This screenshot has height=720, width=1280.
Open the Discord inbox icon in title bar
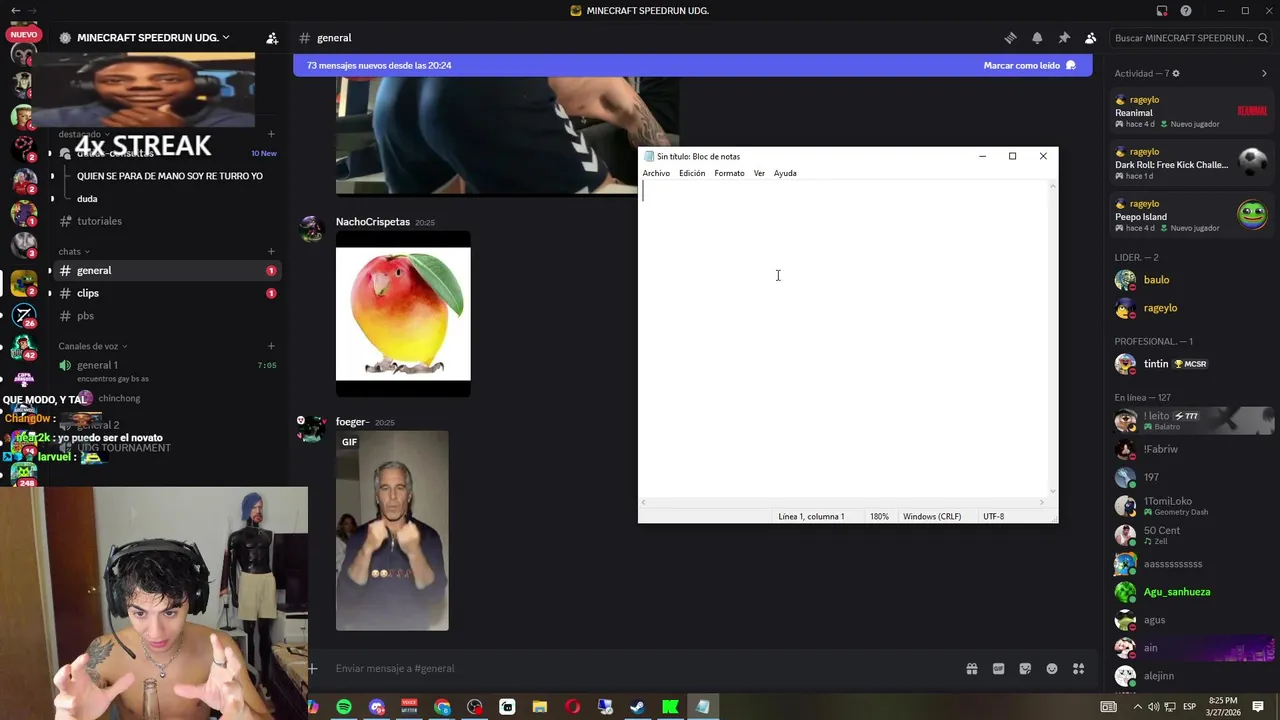pos(1162,11)
